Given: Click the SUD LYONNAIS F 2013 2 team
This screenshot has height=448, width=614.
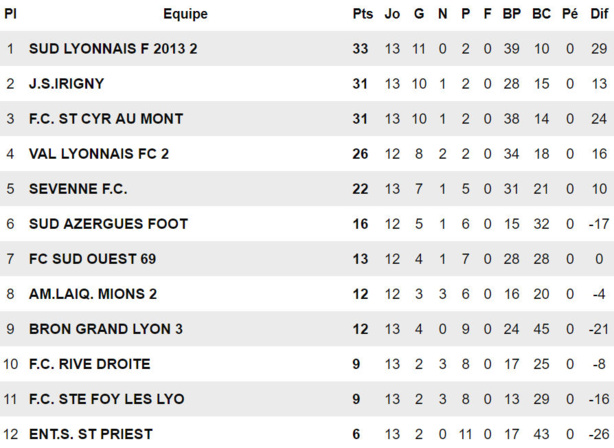Looking at the screenshot, I should (113, 49).
